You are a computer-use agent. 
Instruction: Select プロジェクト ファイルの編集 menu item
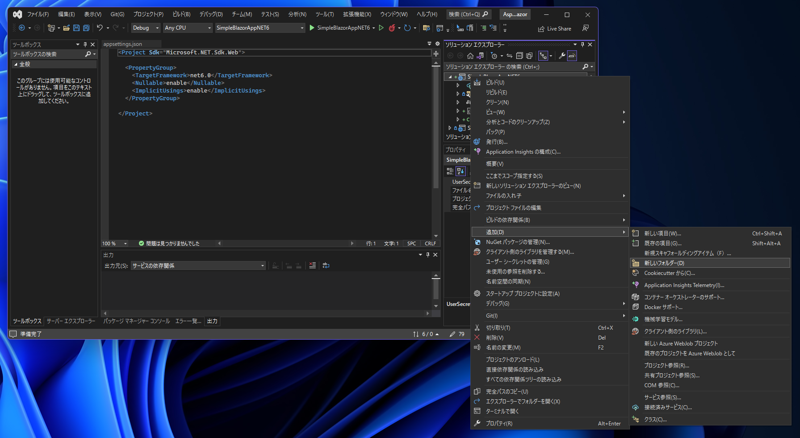[549, 208]
